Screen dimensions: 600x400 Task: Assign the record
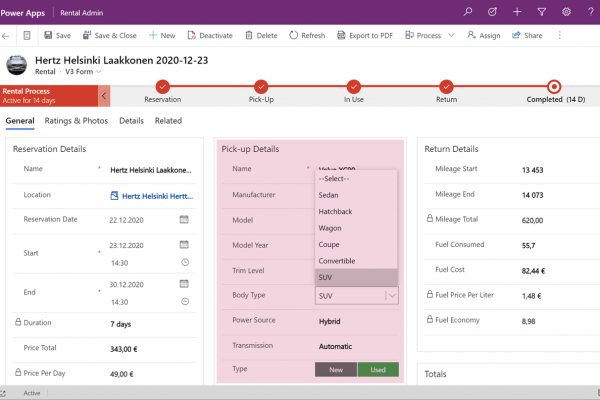[x=484, y=36]
